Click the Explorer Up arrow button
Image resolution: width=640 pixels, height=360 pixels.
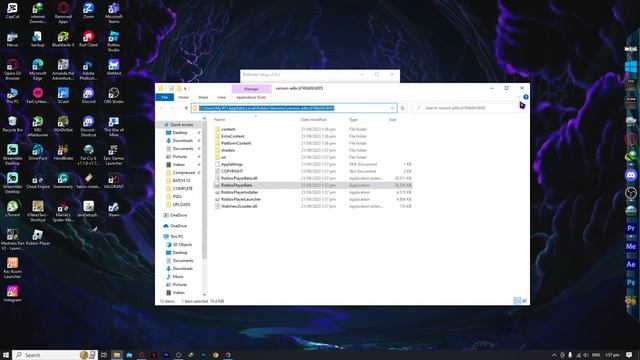186,108
